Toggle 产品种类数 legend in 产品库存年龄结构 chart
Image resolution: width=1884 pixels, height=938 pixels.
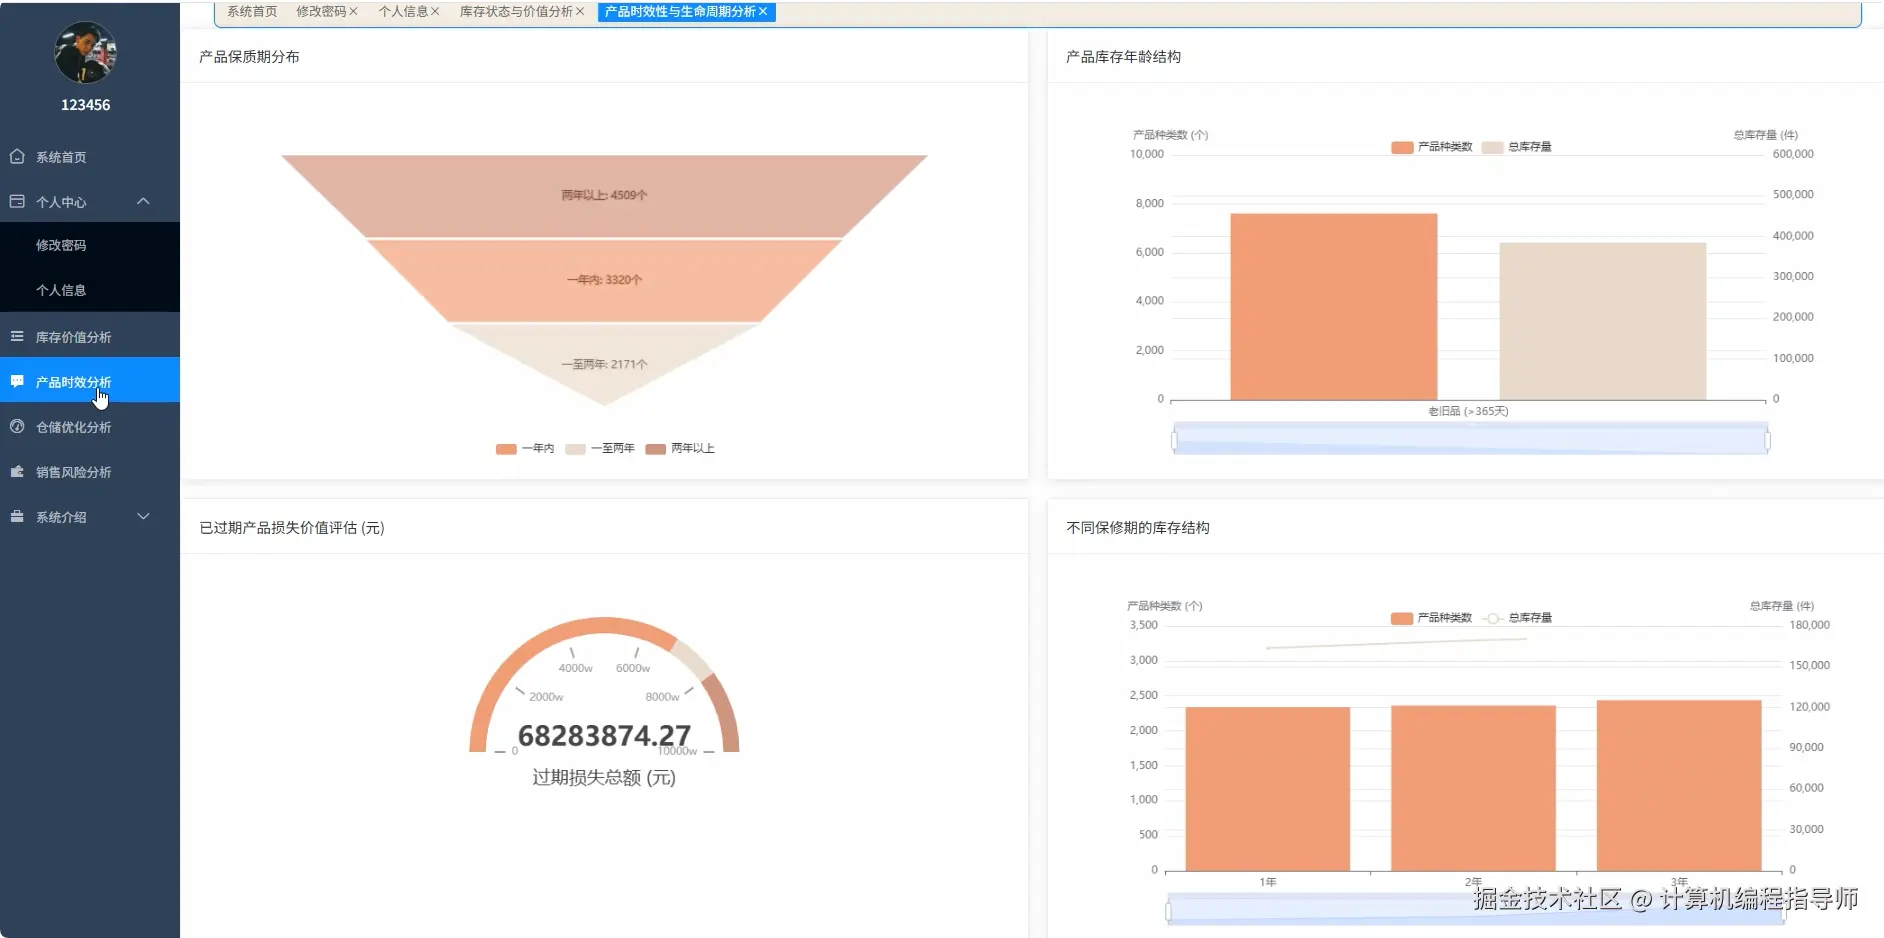coord(1432,147)
